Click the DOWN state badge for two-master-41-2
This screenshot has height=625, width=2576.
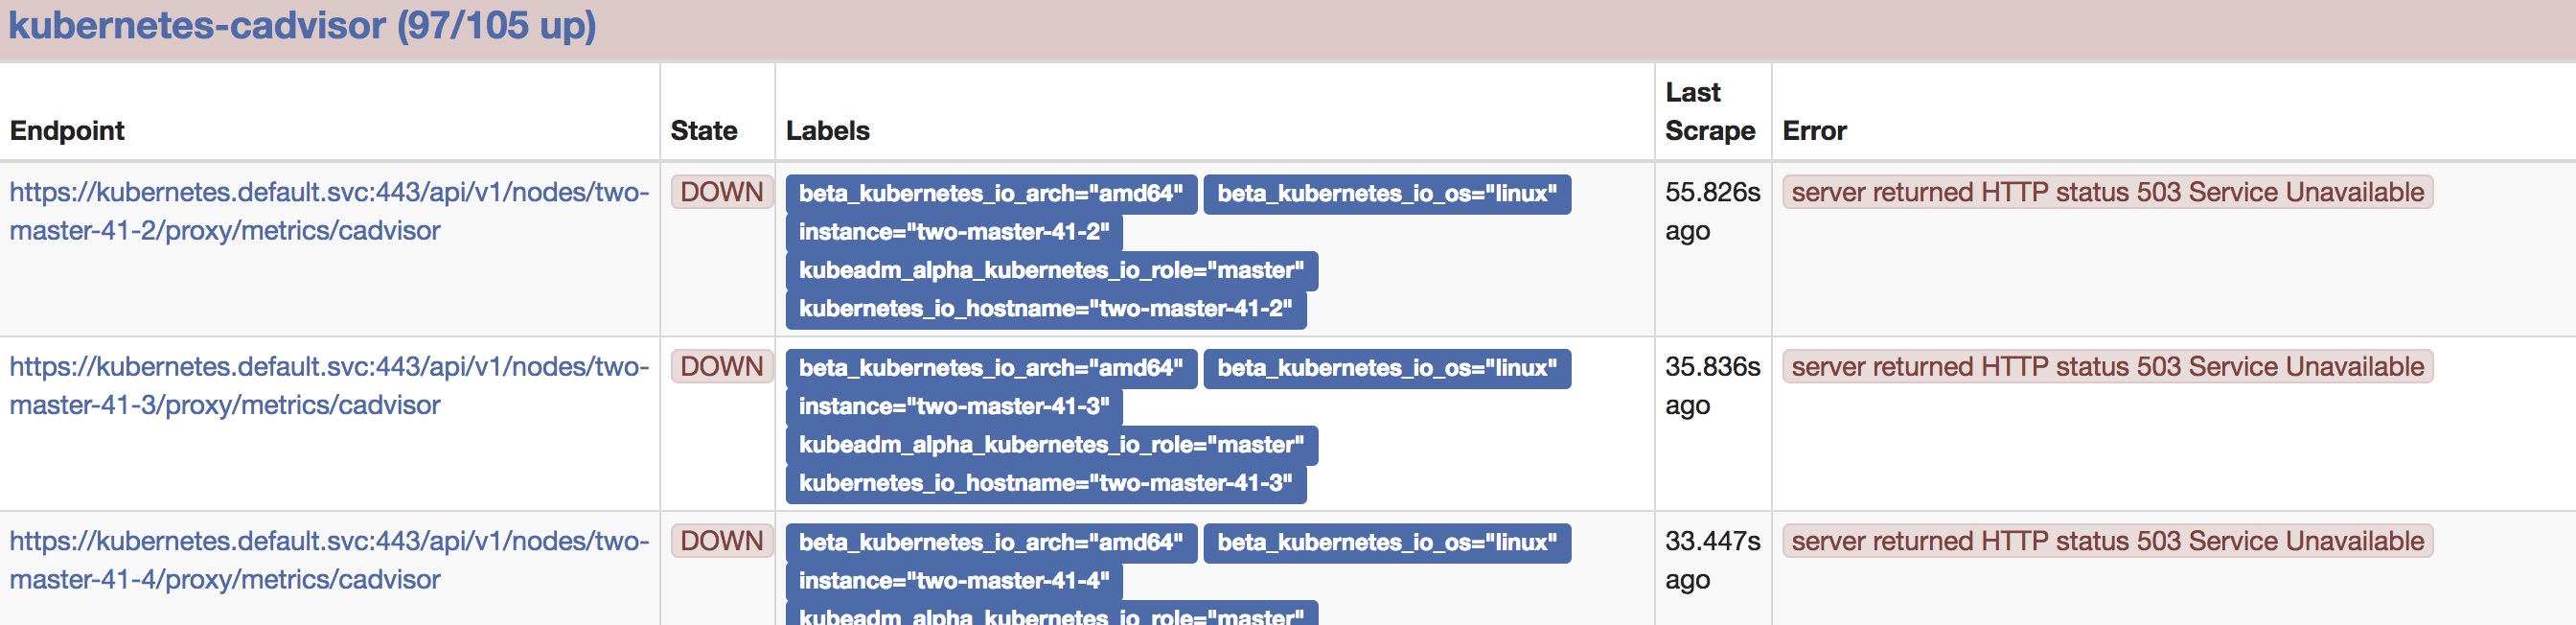pyautogui.click(x=722, y=192)
